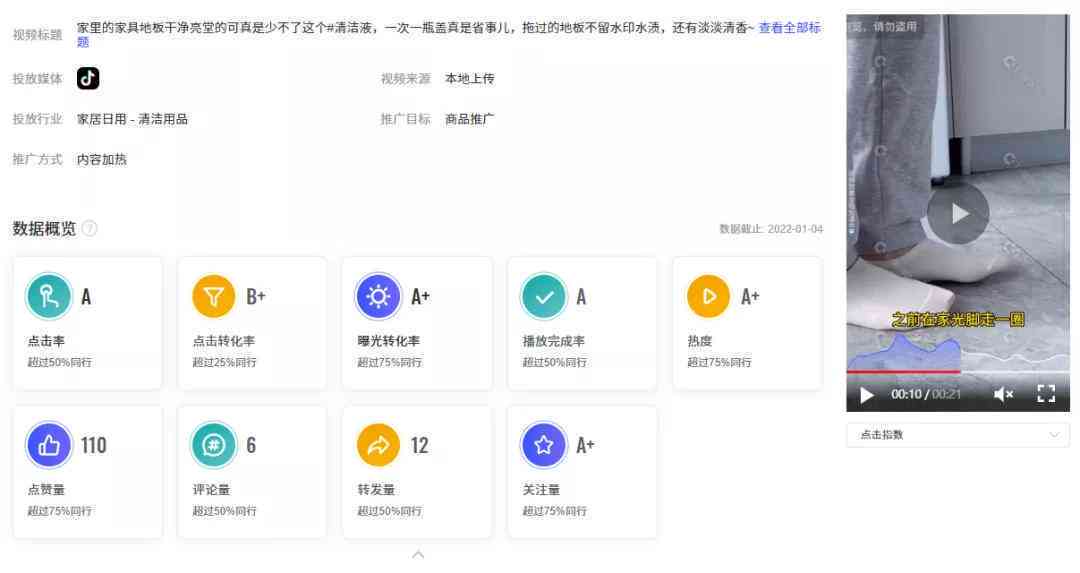Click the star 关注量 icon
Image resolution: width=1080 pixels, height=573 pixels.
[543, 445]
